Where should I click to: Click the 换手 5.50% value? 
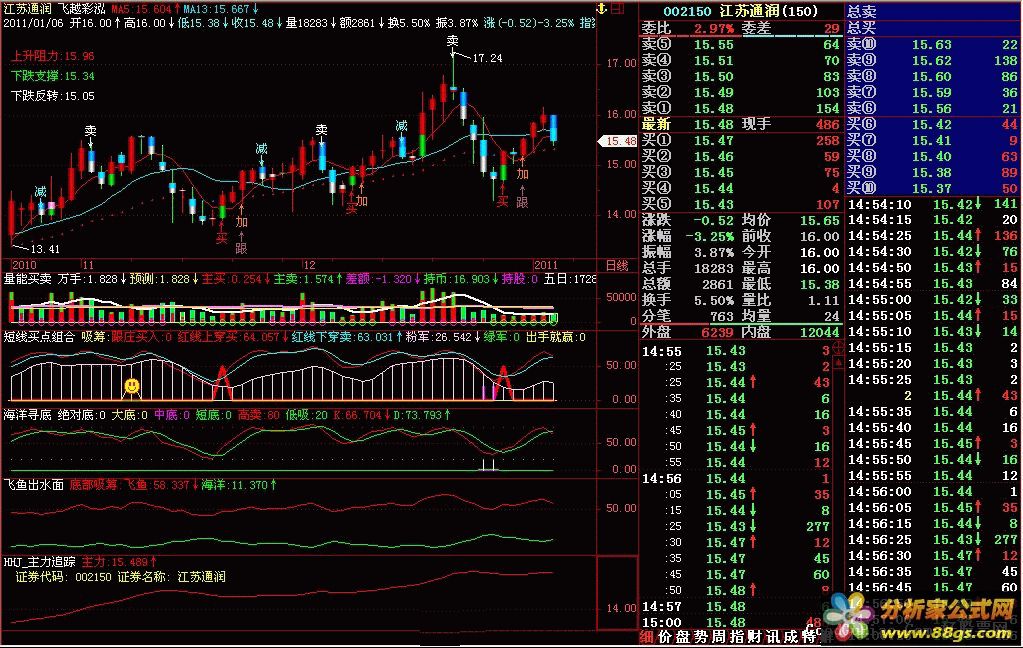[x=714, y=300]
